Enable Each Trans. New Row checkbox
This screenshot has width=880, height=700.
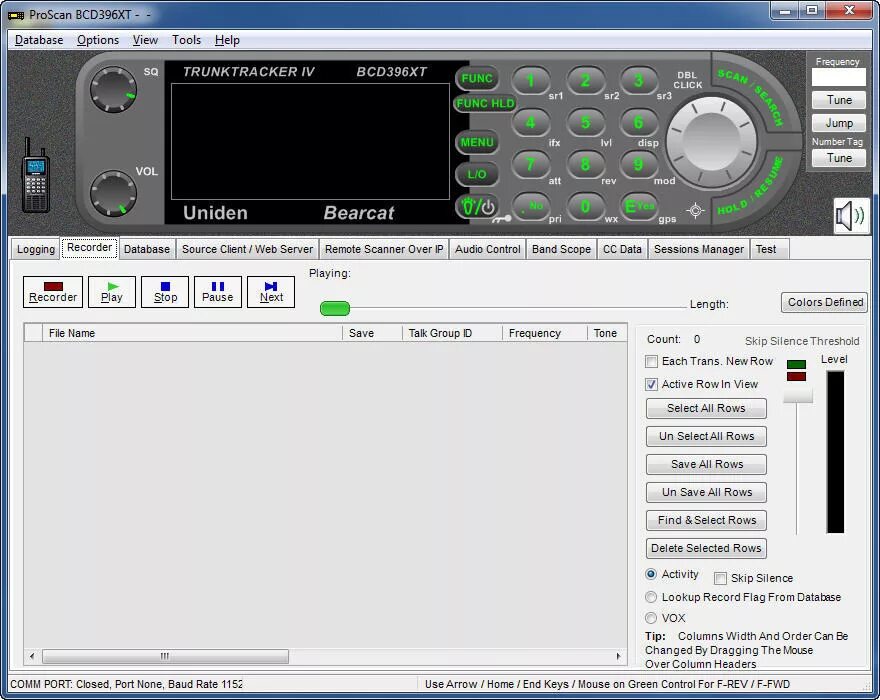tap(651, 362)
